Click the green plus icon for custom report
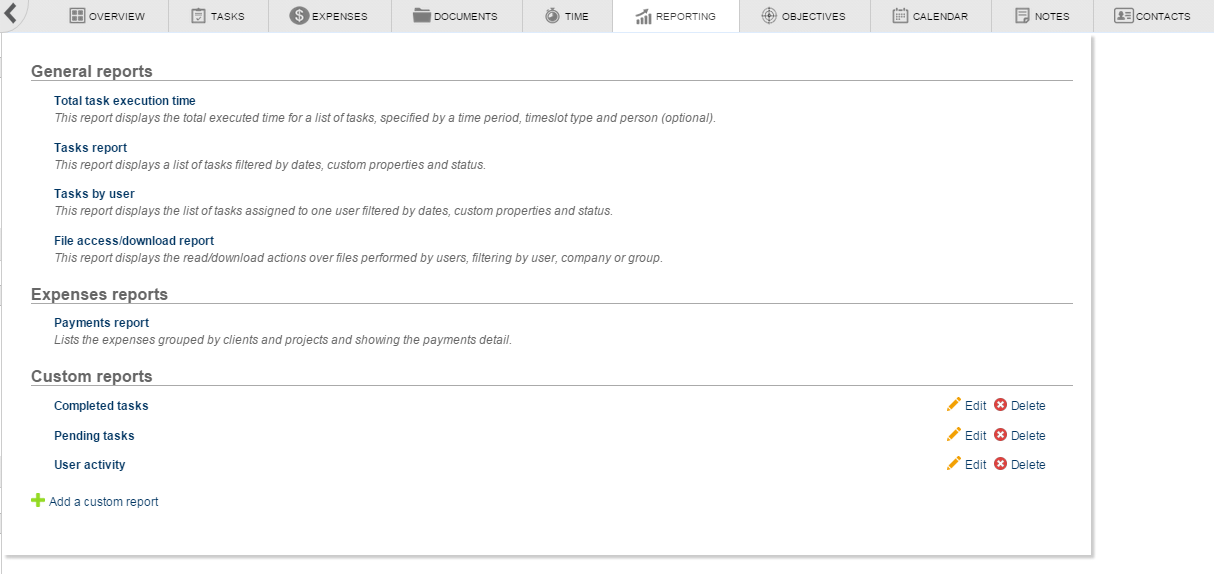 click(x=38, y=500)
